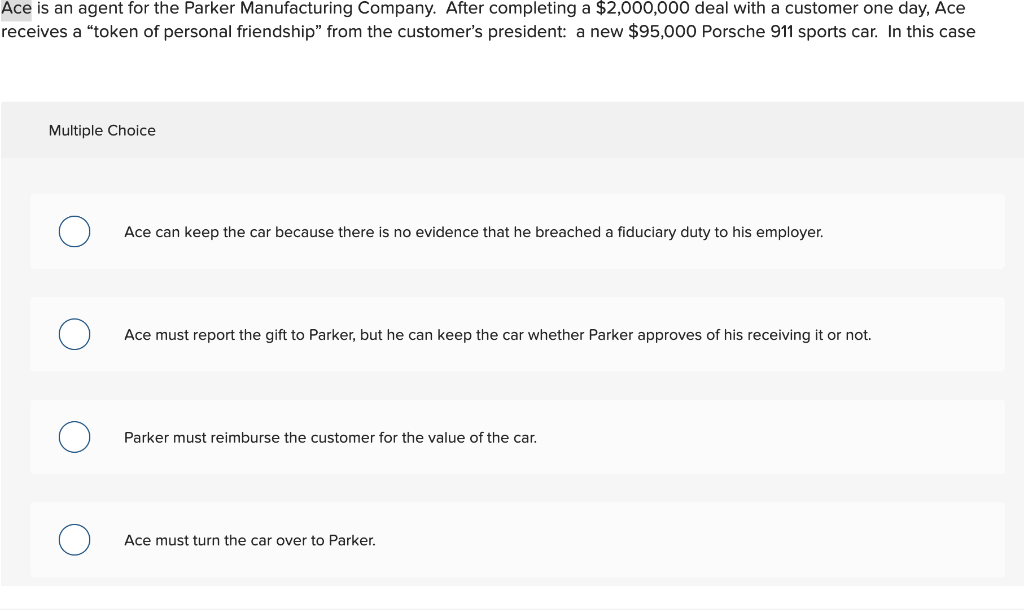Select the Parker must reimburse customer radio button
This screenshot has height=612, width=1024.
click(74, 437)
